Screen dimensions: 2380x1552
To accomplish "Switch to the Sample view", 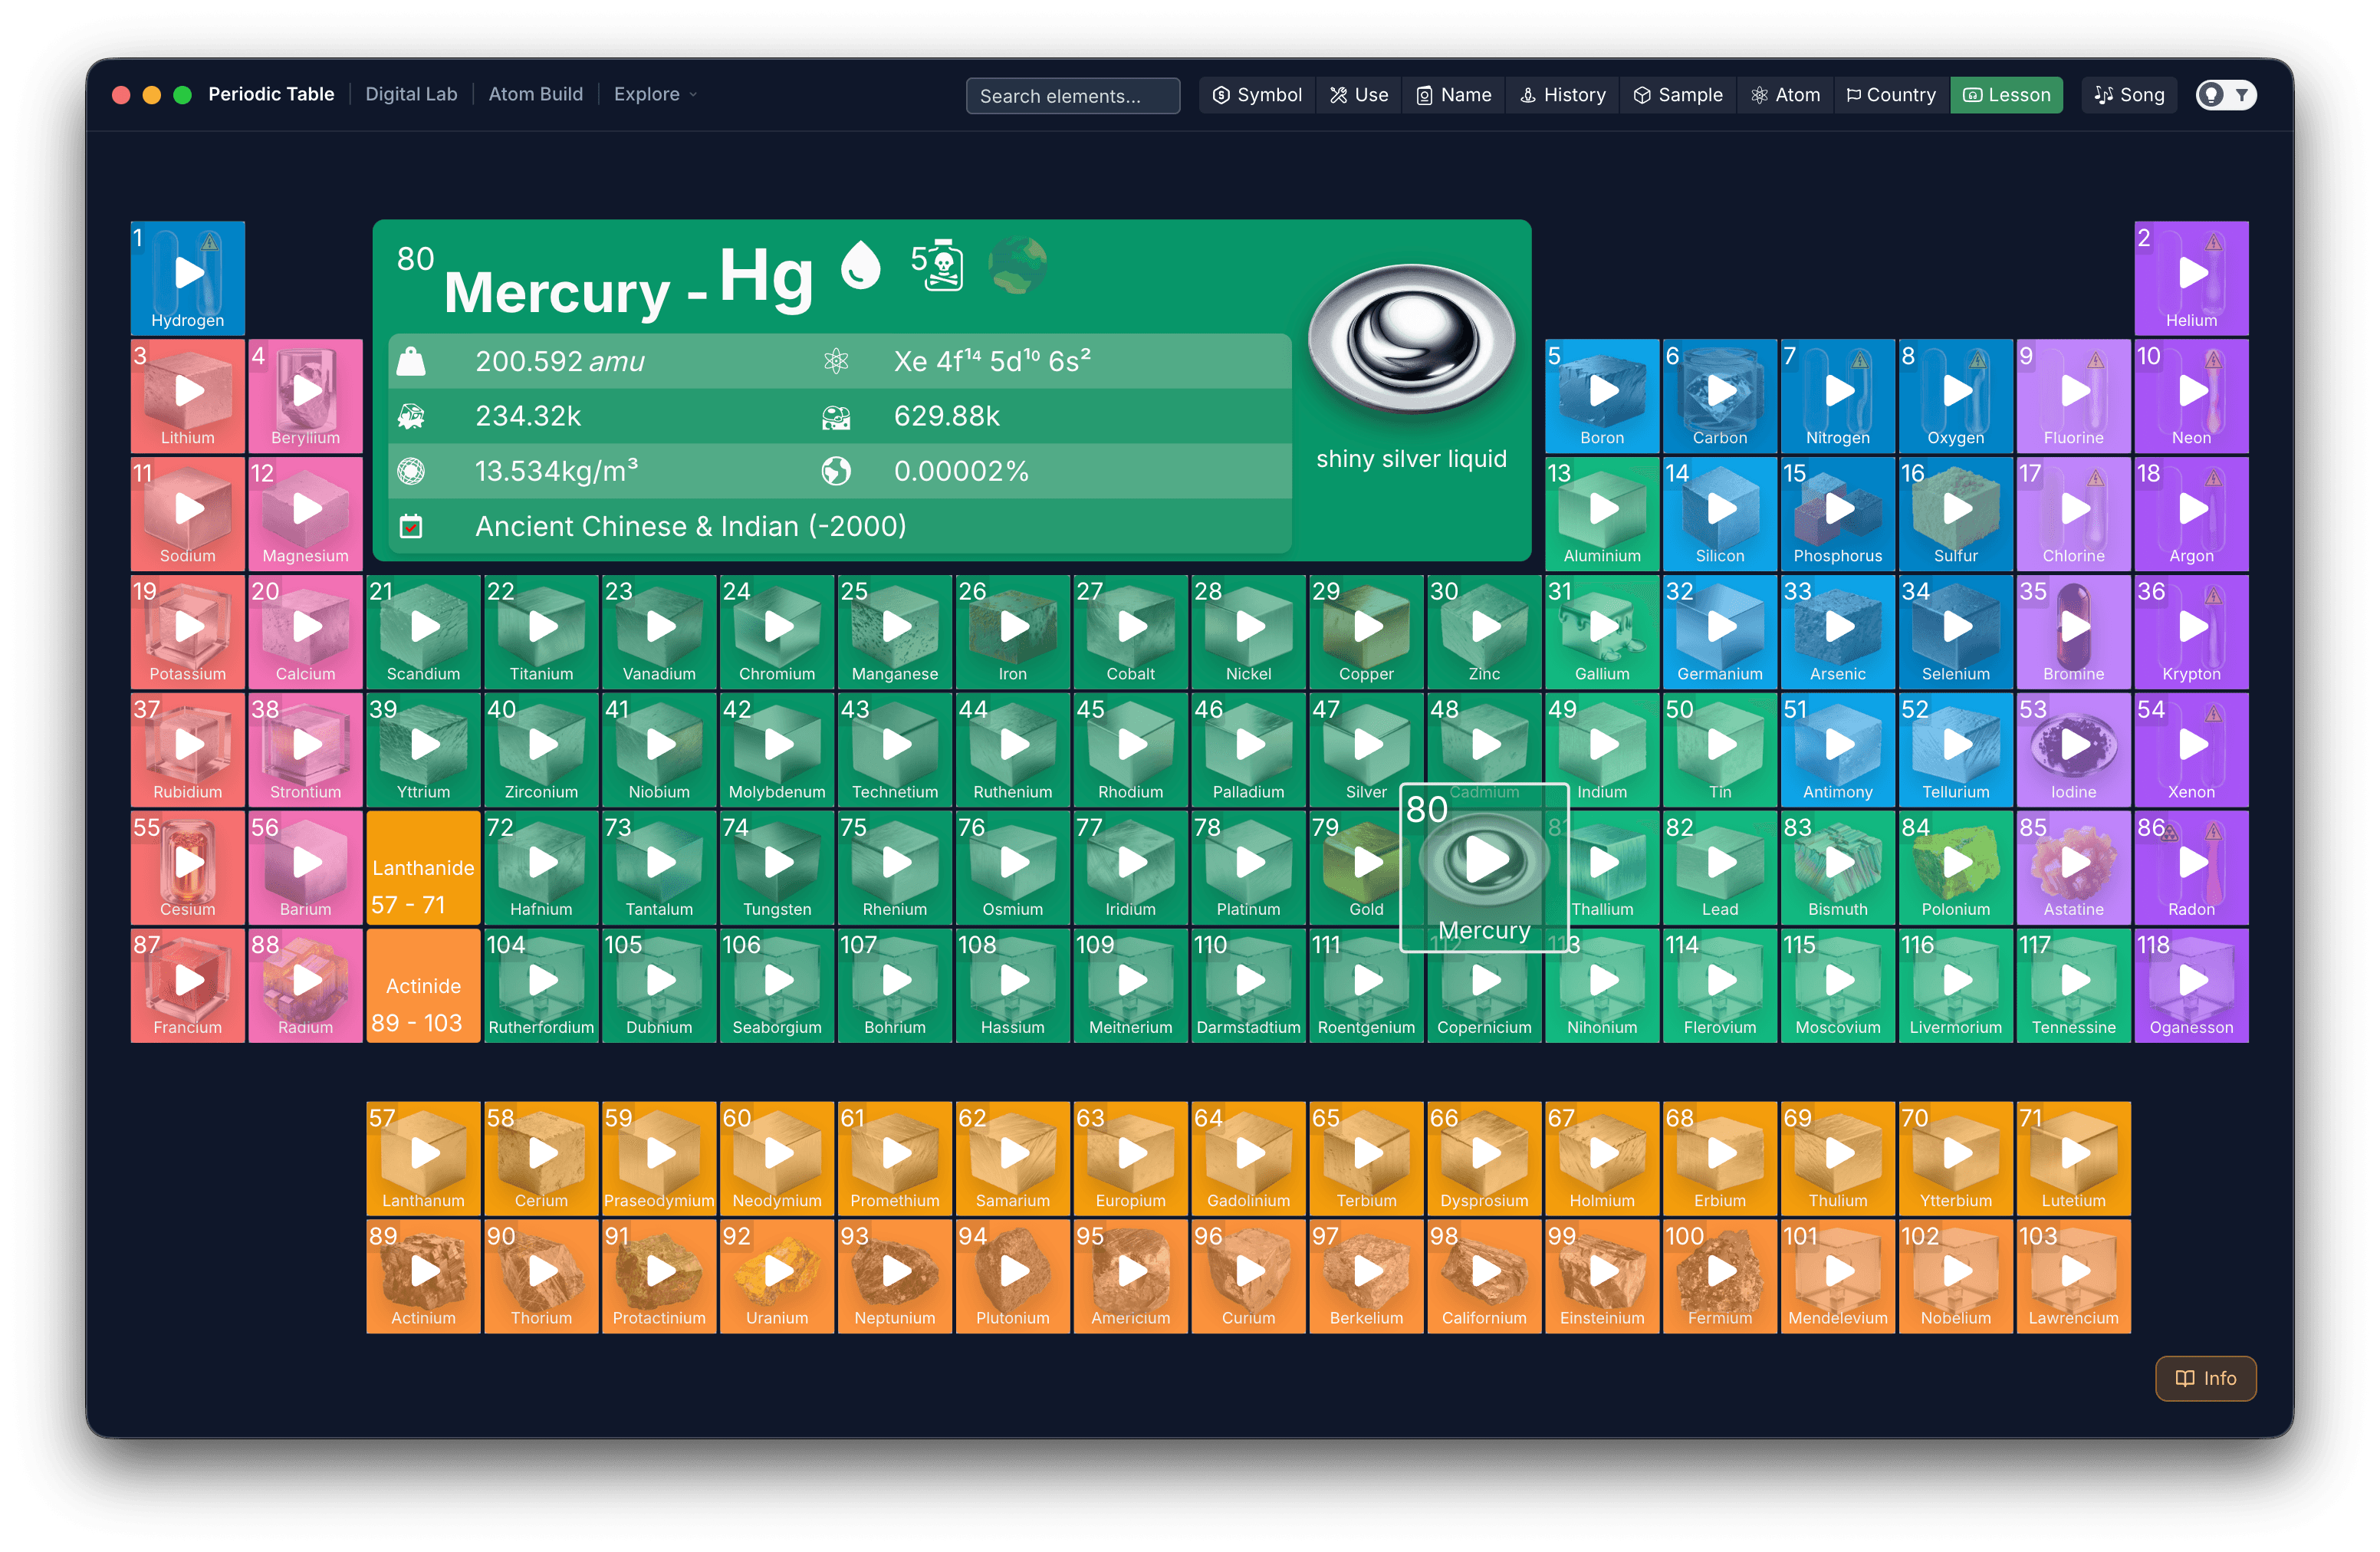I will [x=1678, y=95].
